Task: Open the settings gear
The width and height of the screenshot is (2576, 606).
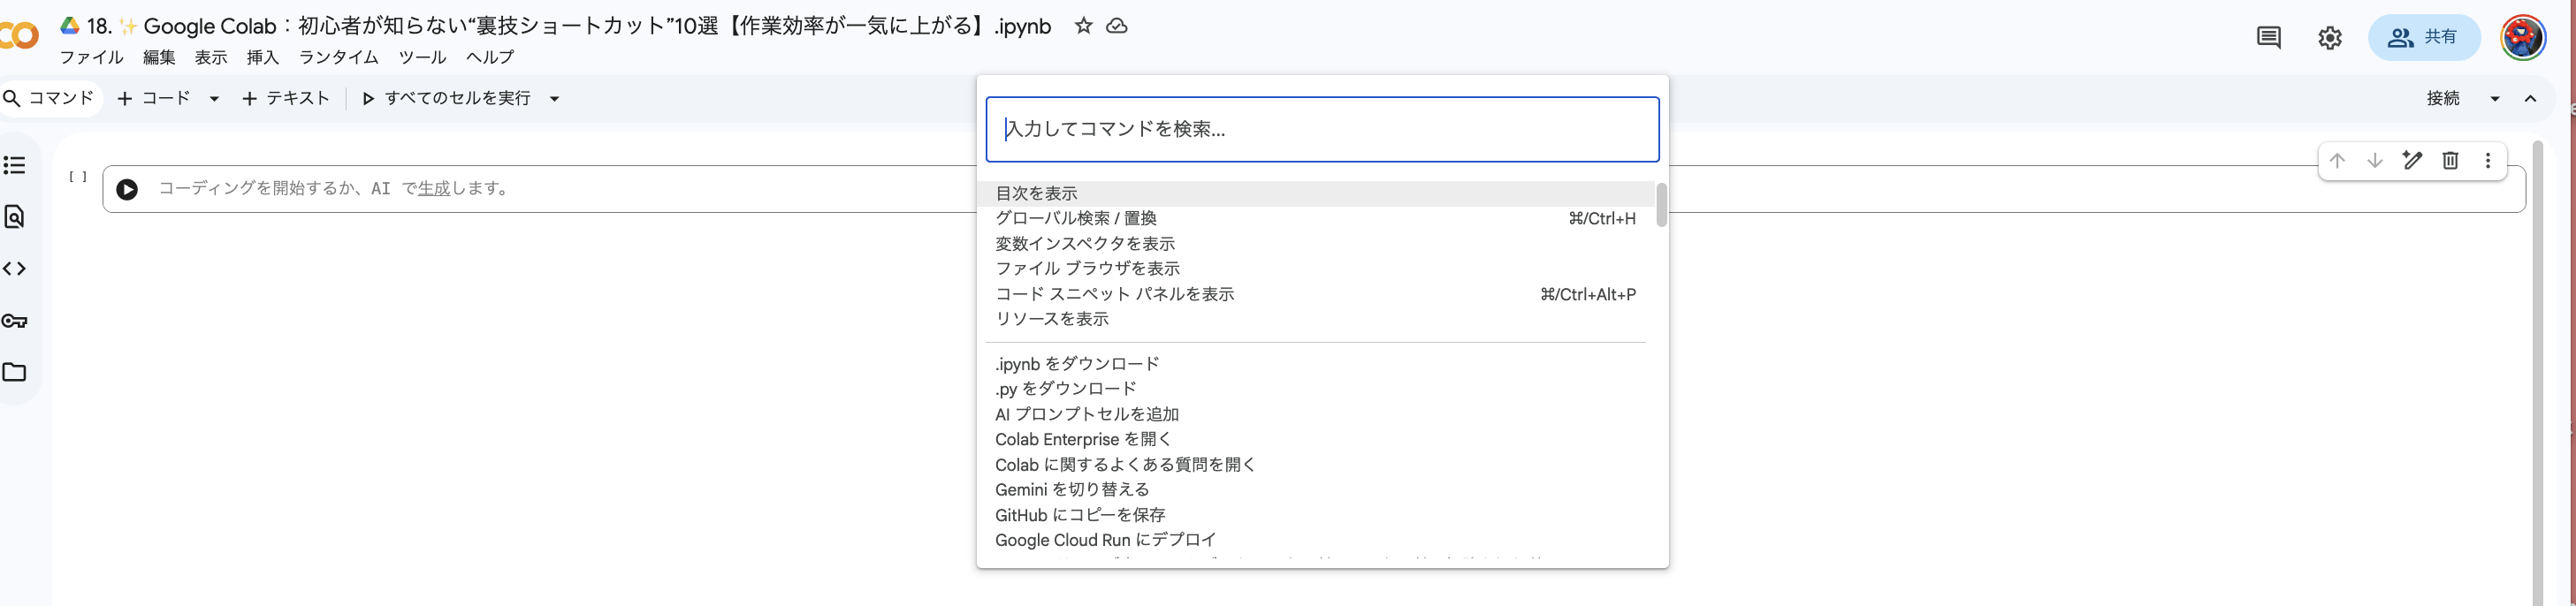Action: point(2329,38)
